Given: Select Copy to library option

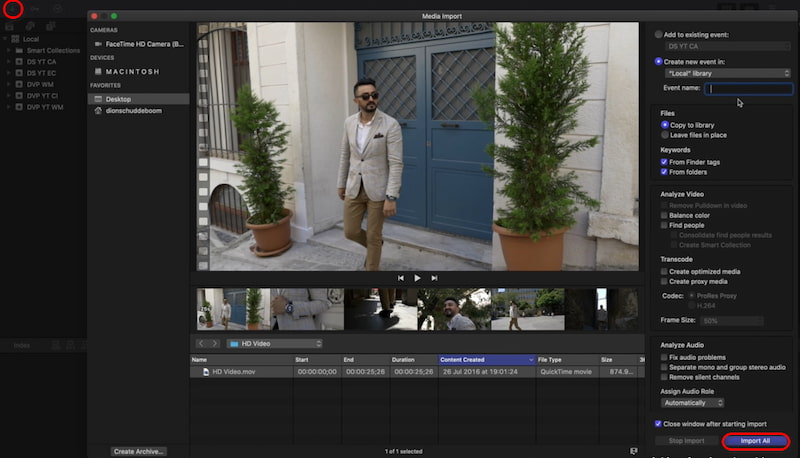Looking at the screenshot, I should click(665, 125).
